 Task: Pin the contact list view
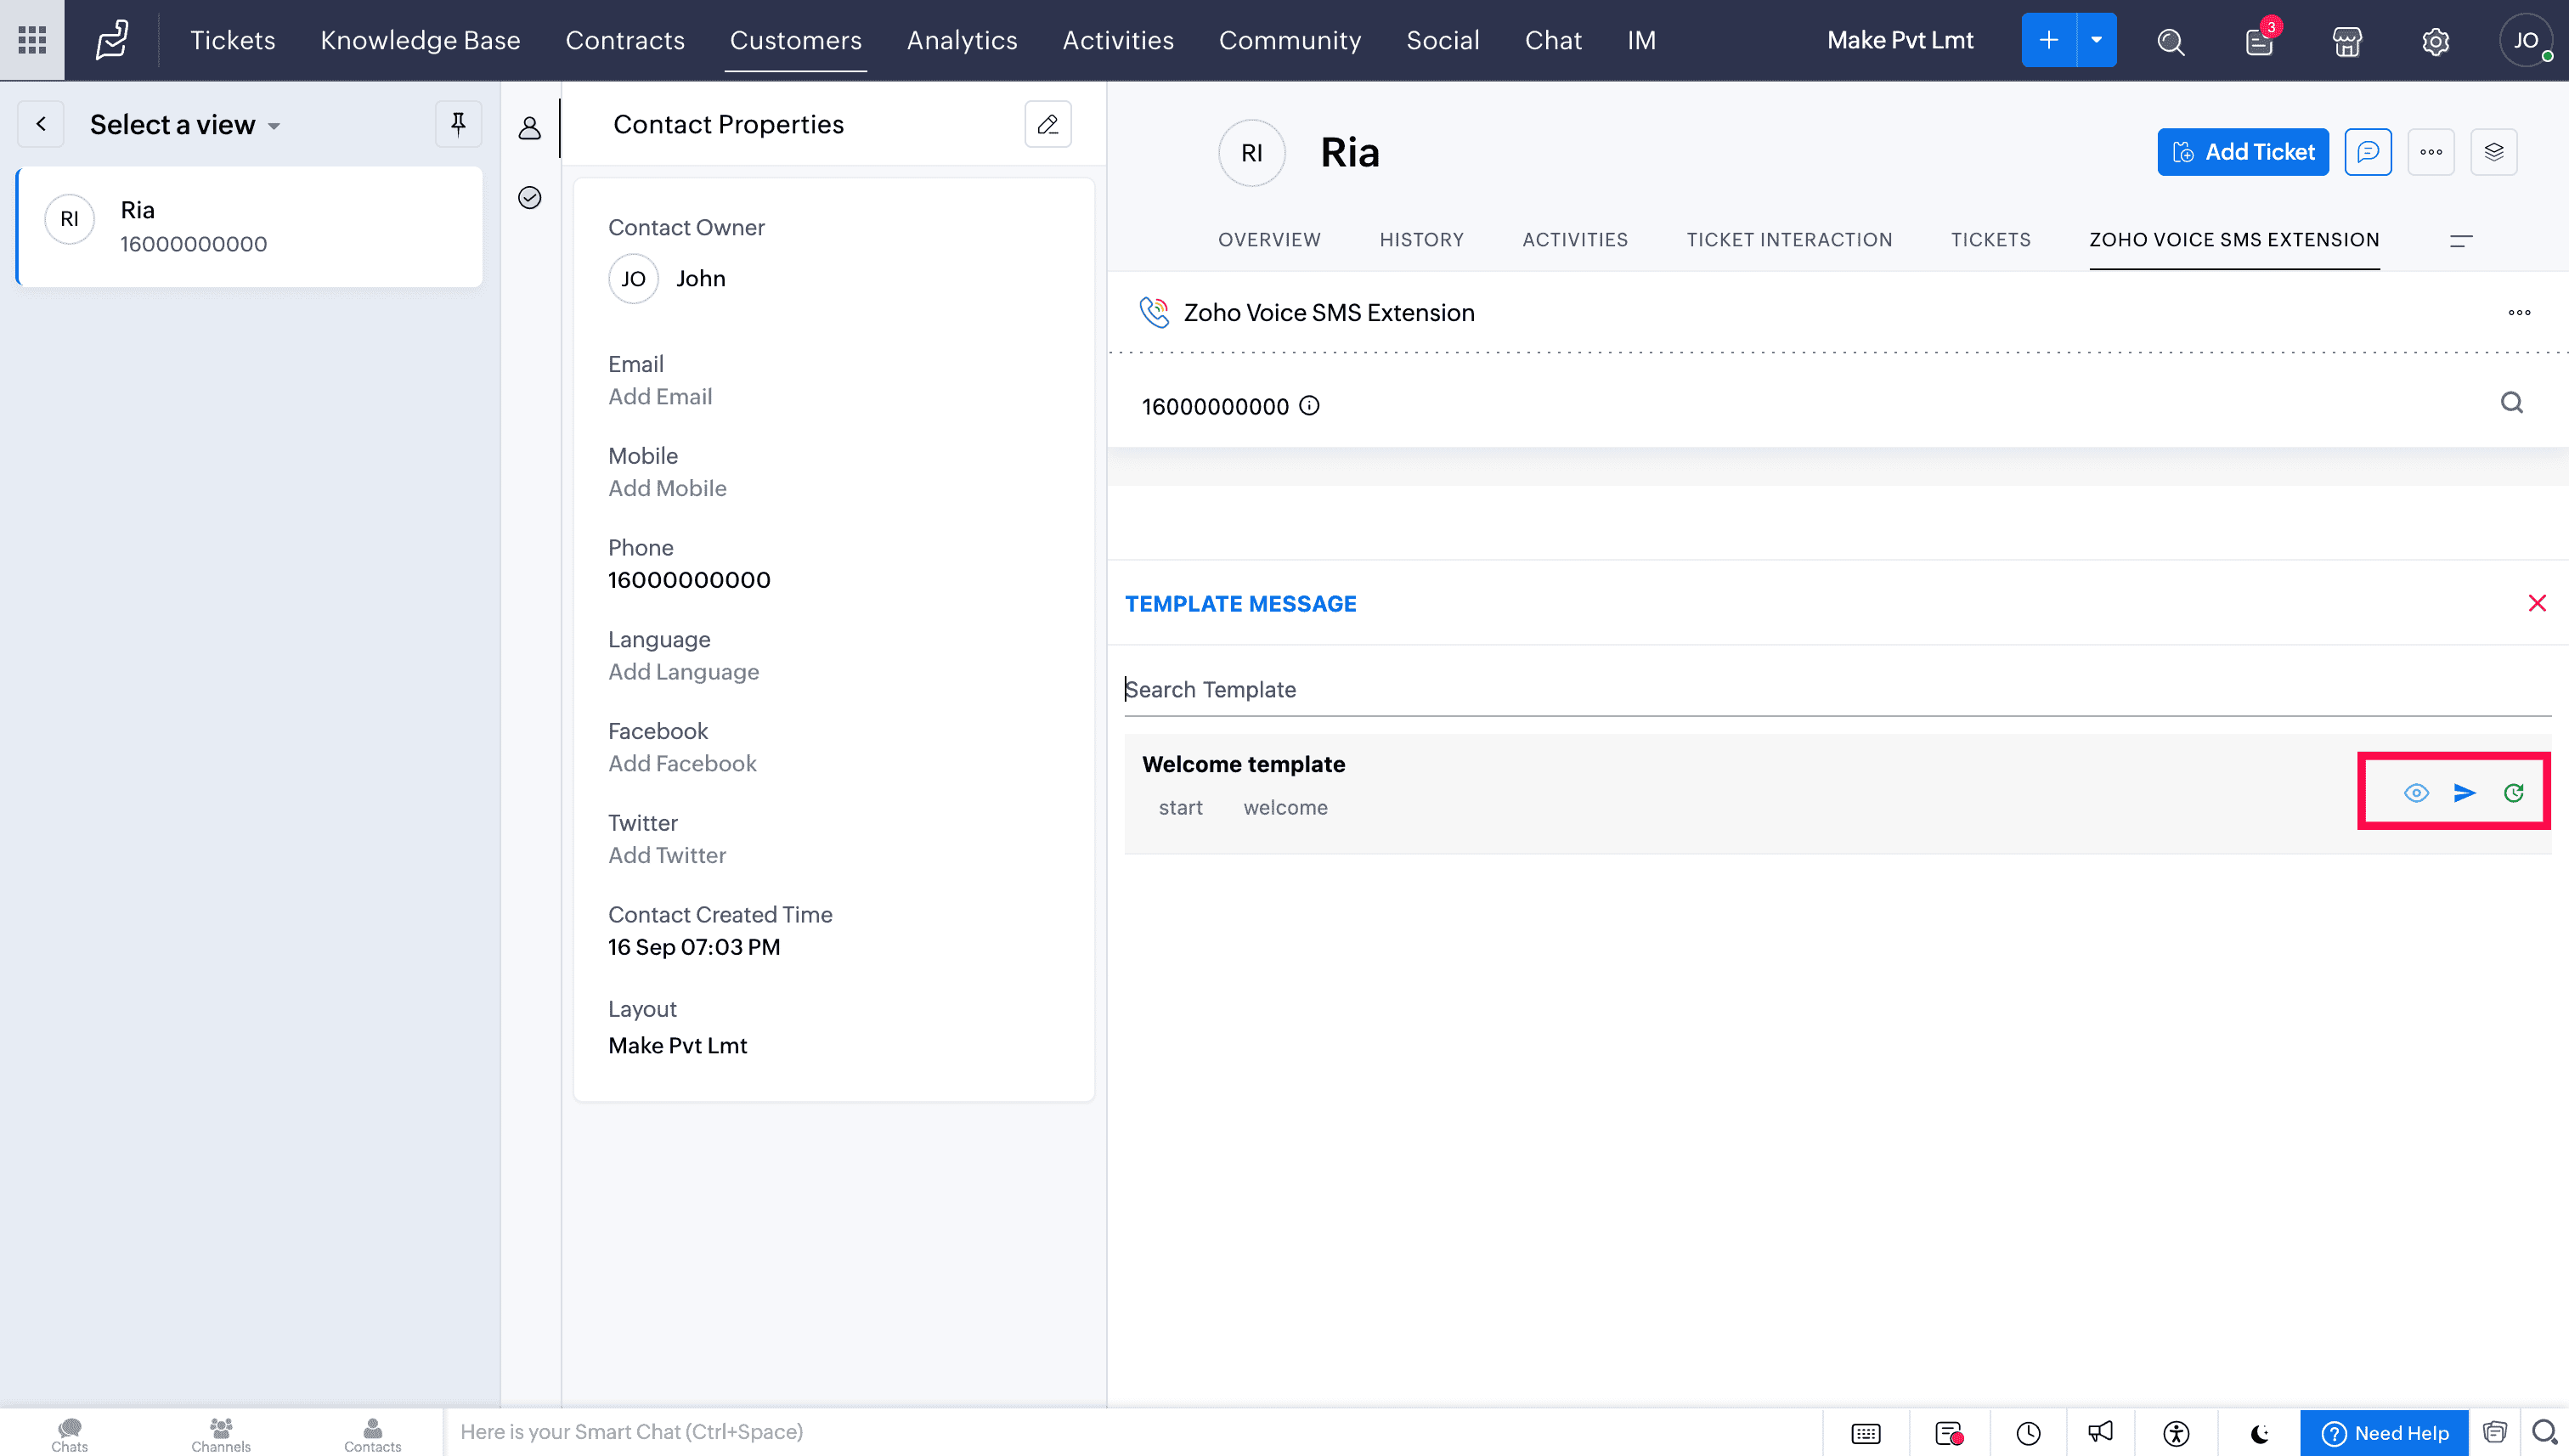(458, 124)
